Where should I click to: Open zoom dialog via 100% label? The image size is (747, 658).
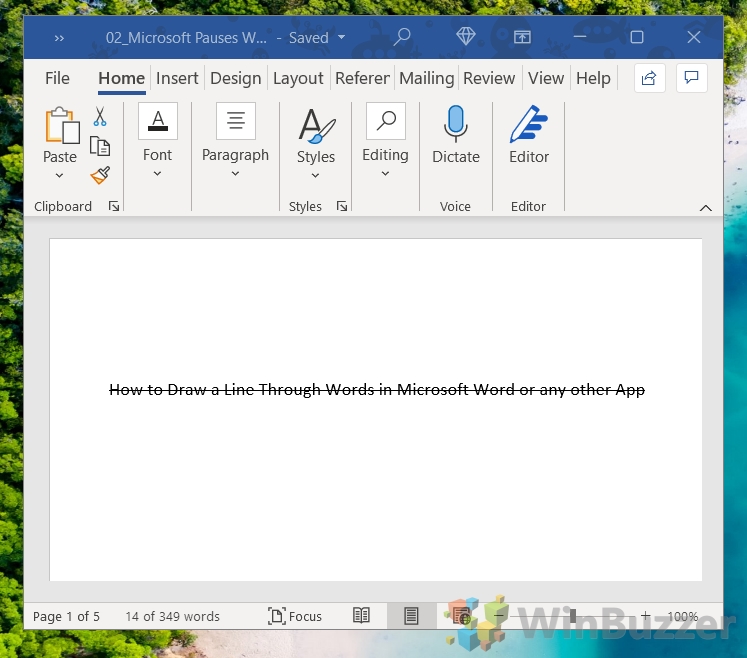(683, 617)
